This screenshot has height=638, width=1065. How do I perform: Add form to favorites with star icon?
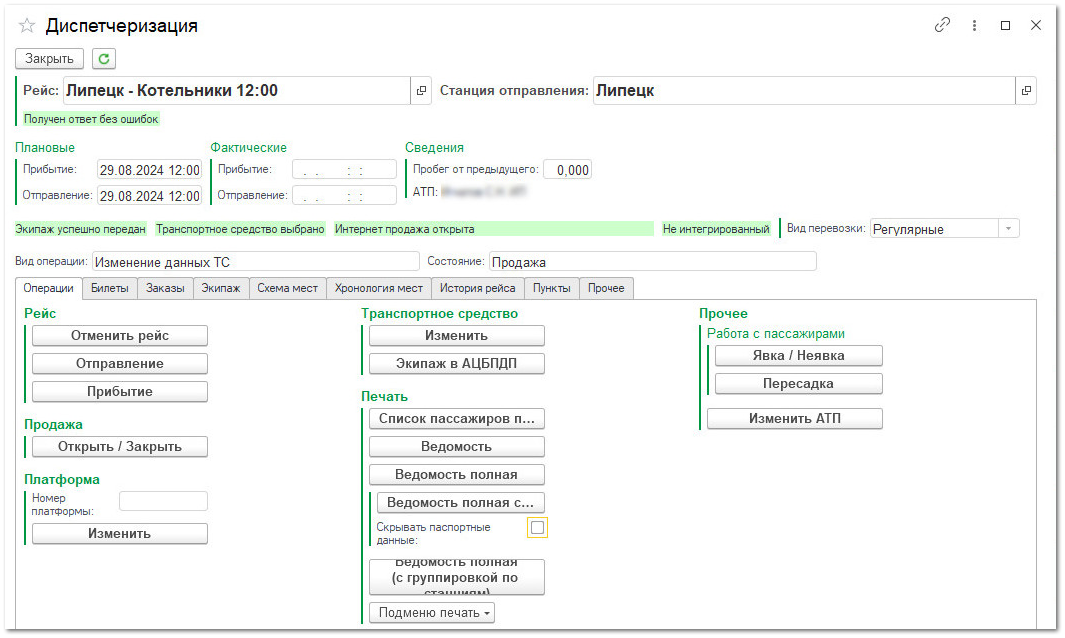[x=27, y=26]
